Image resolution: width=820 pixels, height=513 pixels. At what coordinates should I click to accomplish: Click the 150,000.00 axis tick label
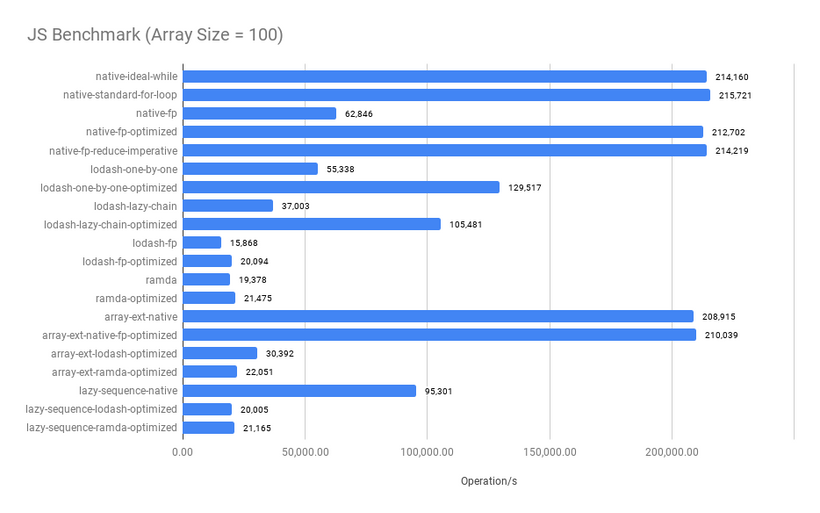(550, 452)
